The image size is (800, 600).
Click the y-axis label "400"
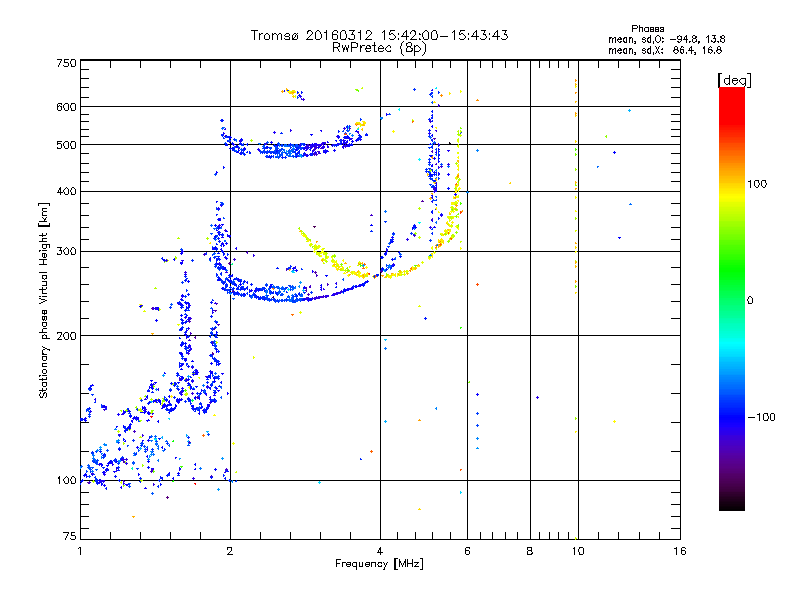point(66,192)
